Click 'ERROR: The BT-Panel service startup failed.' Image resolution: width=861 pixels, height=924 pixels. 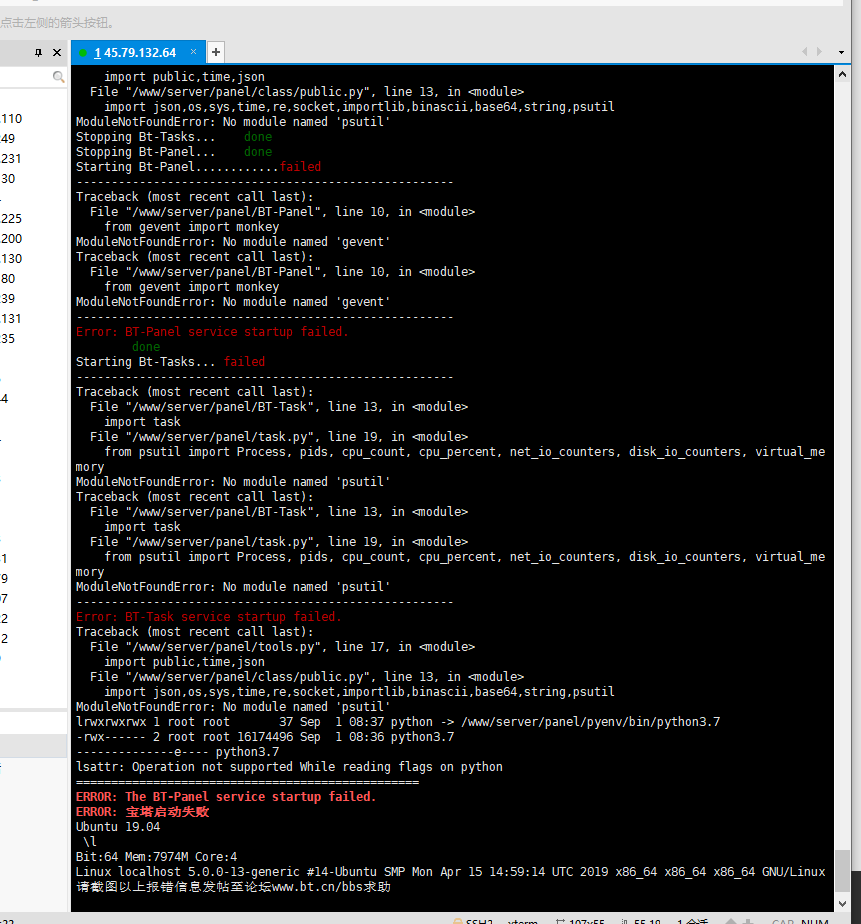click(x=226, y=797)
